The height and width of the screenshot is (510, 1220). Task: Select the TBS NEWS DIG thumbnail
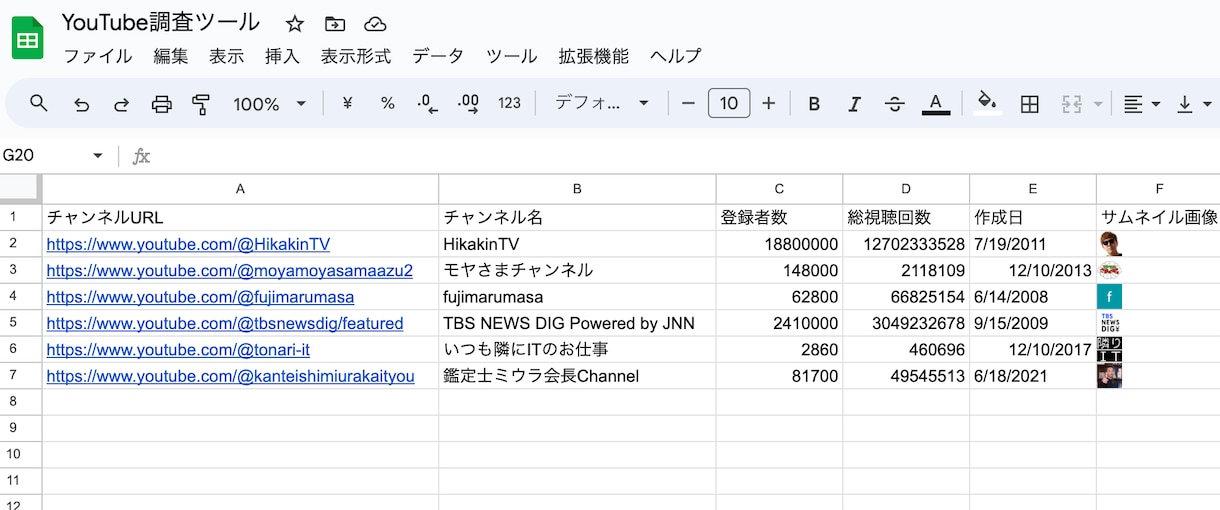point(1110,323)
